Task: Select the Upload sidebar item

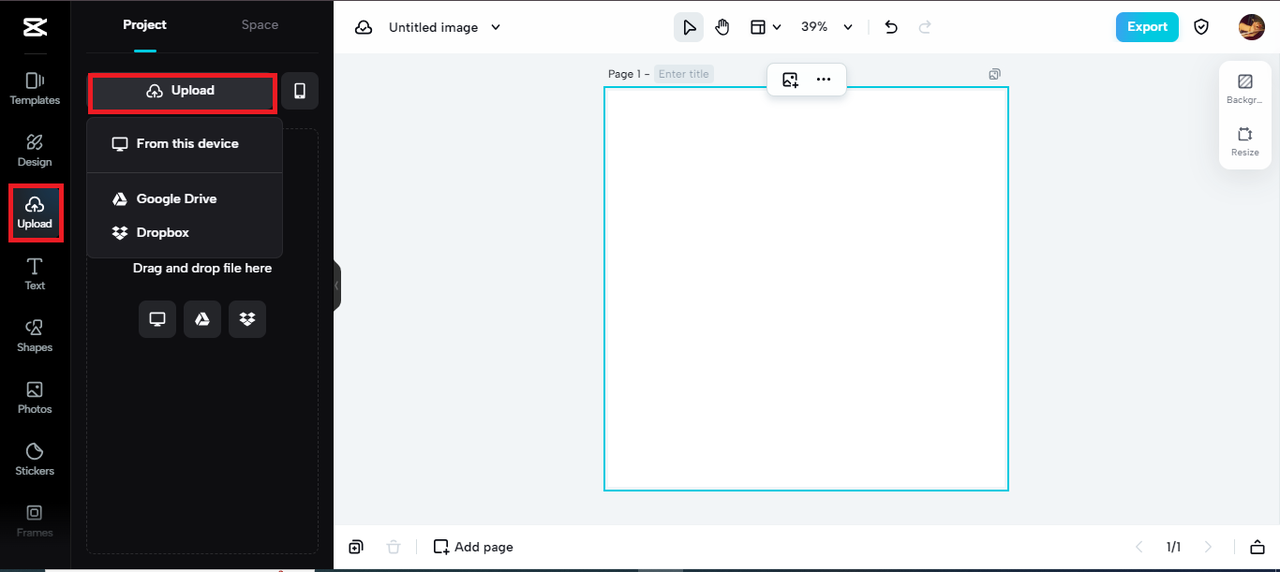Action: pyautogui.click(x=35, y=212)
